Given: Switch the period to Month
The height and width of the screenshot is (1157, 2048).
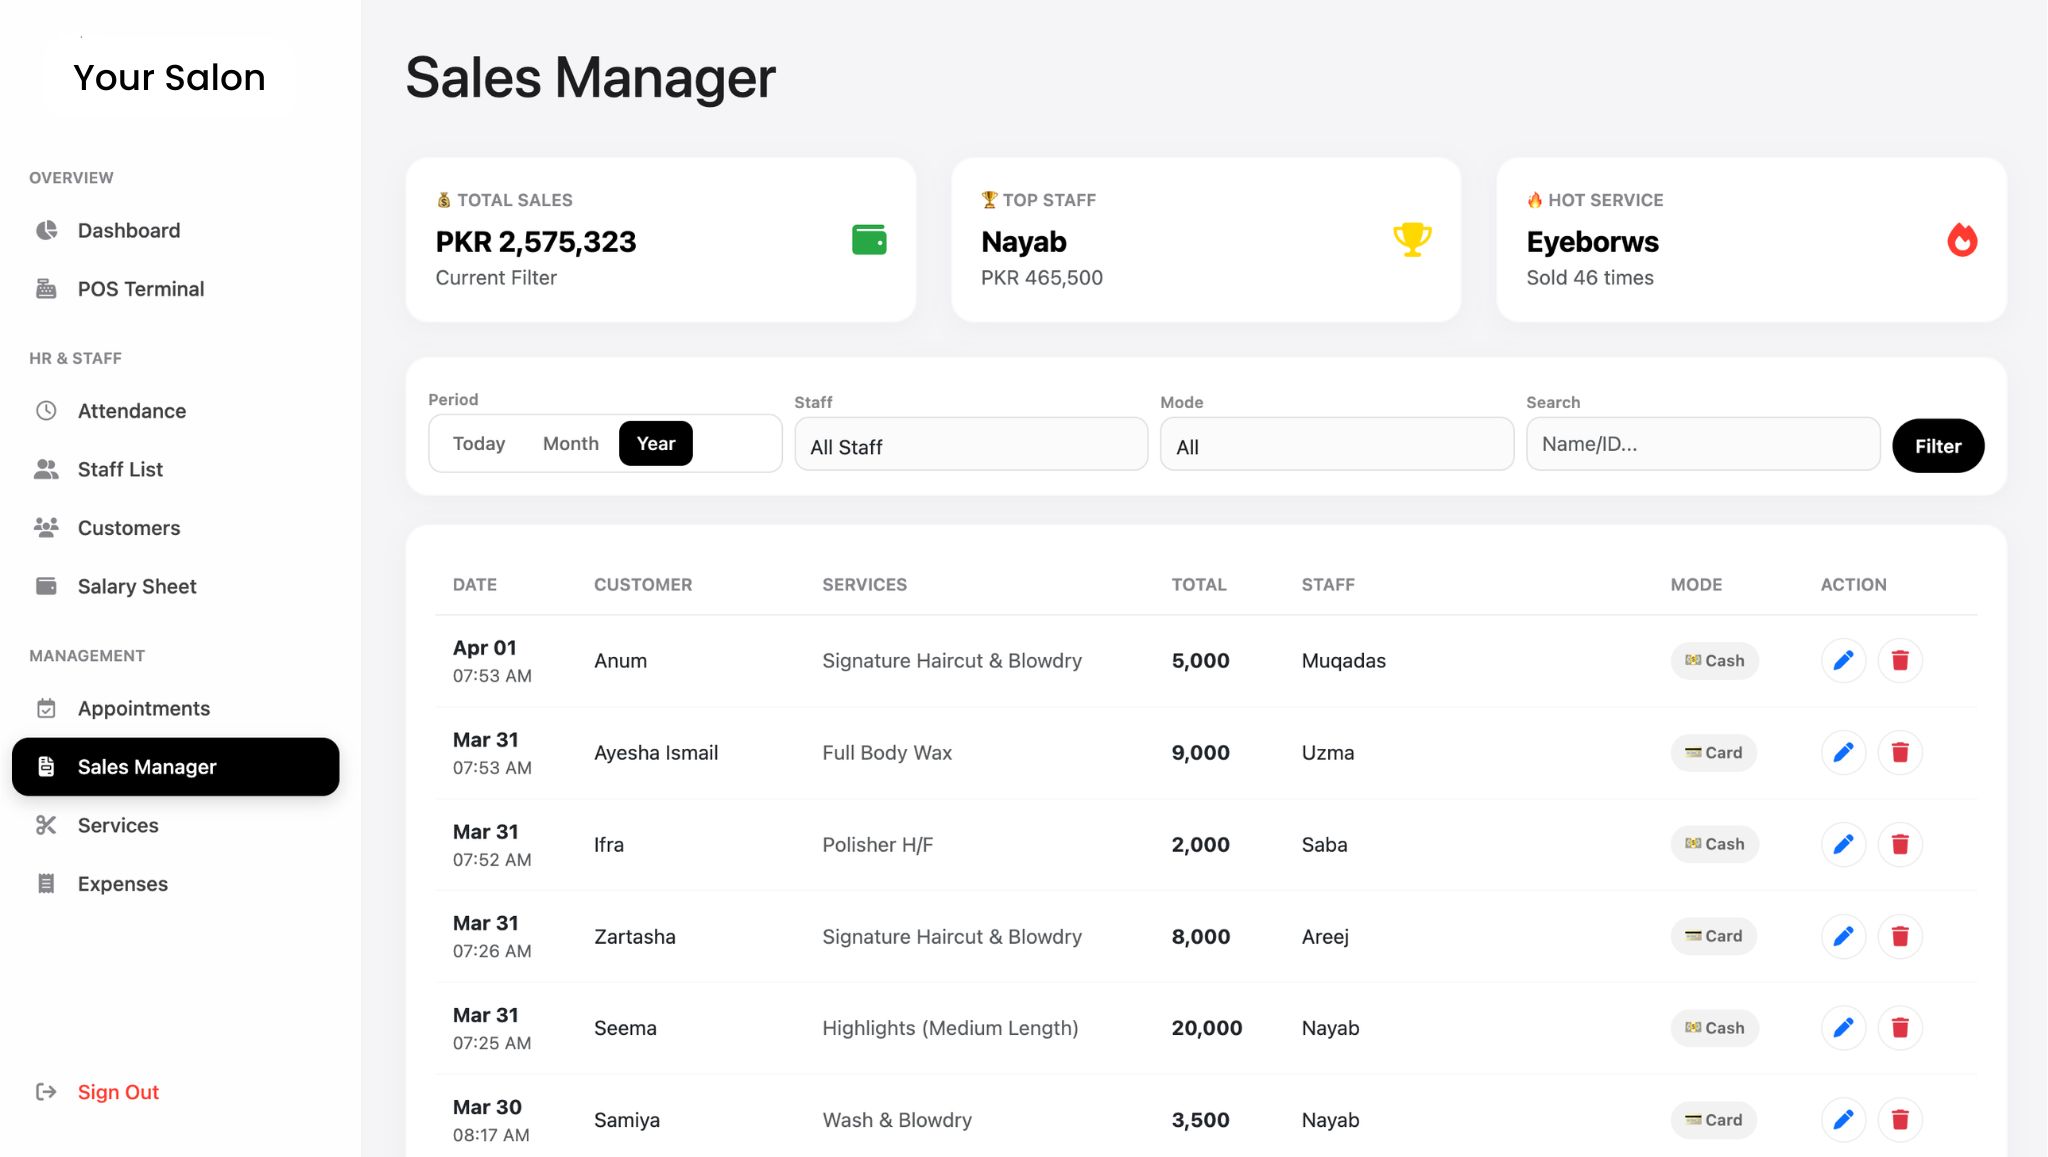Looking at the screenshot, I should point(570,443).
